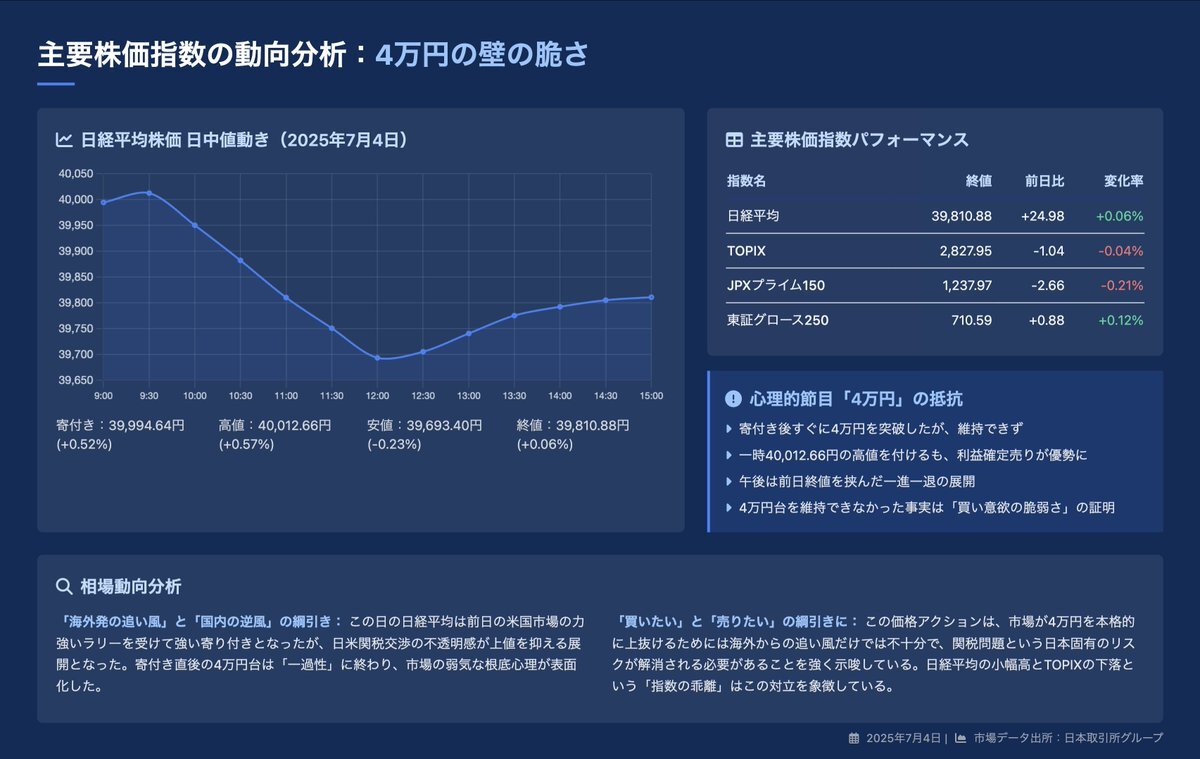Click the closing value 1,237.97
The width and height of the screenshot is (1200, 759).
(967, 286)
